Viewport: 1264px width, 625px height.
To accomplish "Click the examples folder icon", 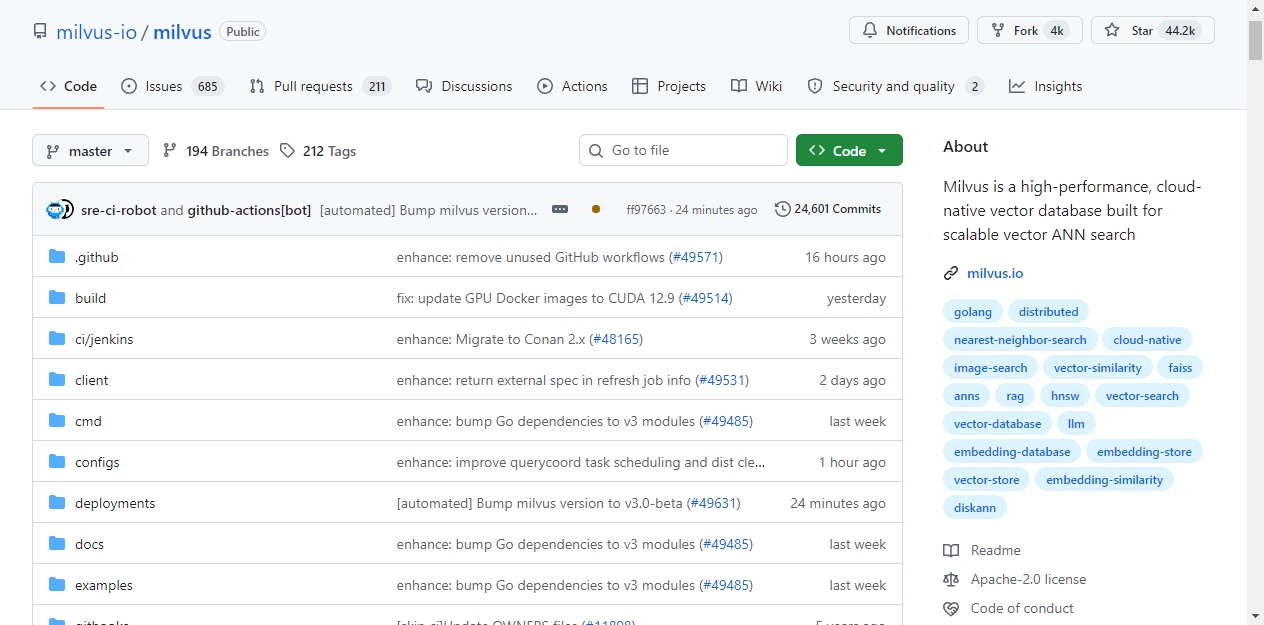I will (57, 585).
